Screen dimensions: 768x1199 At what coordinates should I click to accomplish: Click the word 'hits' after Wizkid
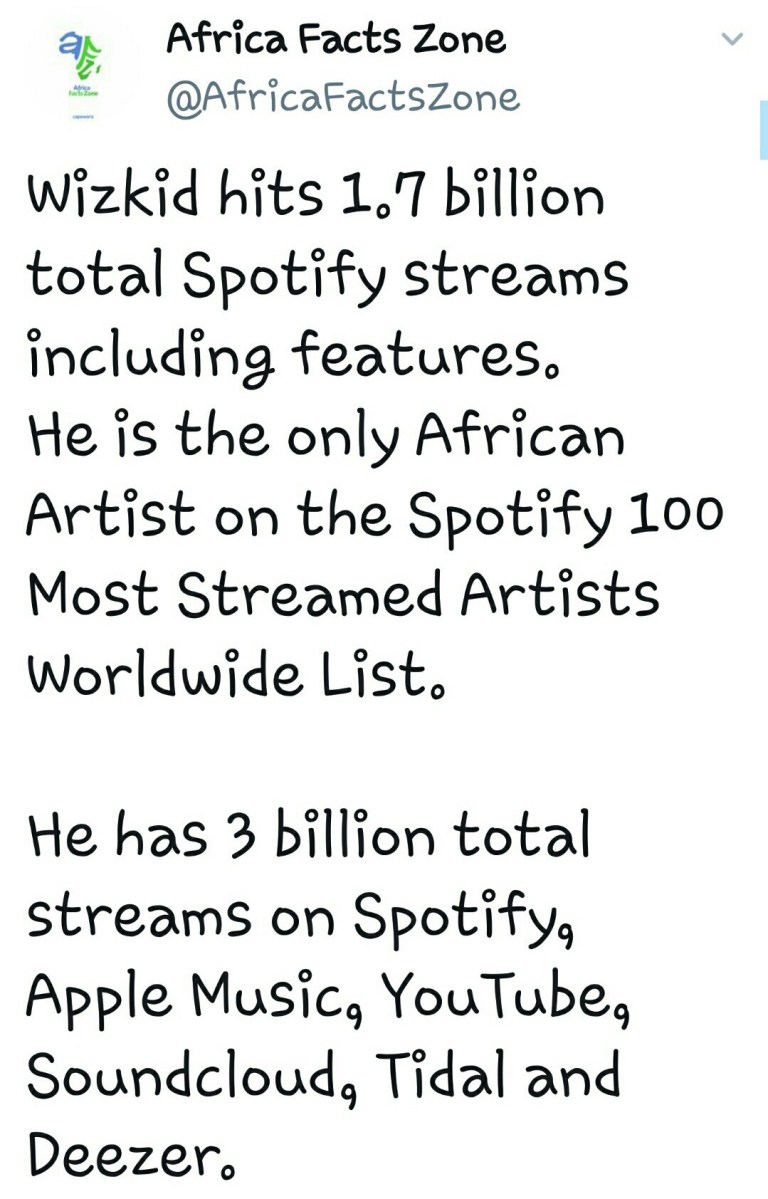pos(270,193)
